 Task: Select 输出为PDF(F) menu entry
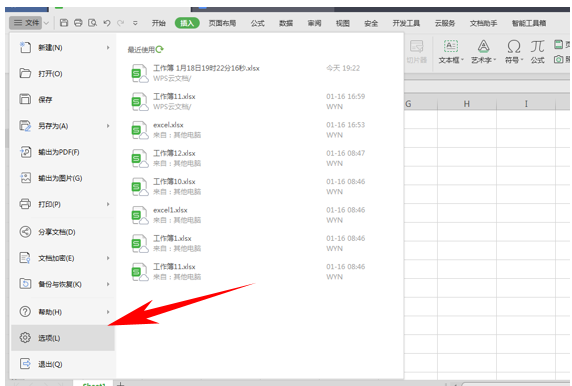click(x=63, y=152)
